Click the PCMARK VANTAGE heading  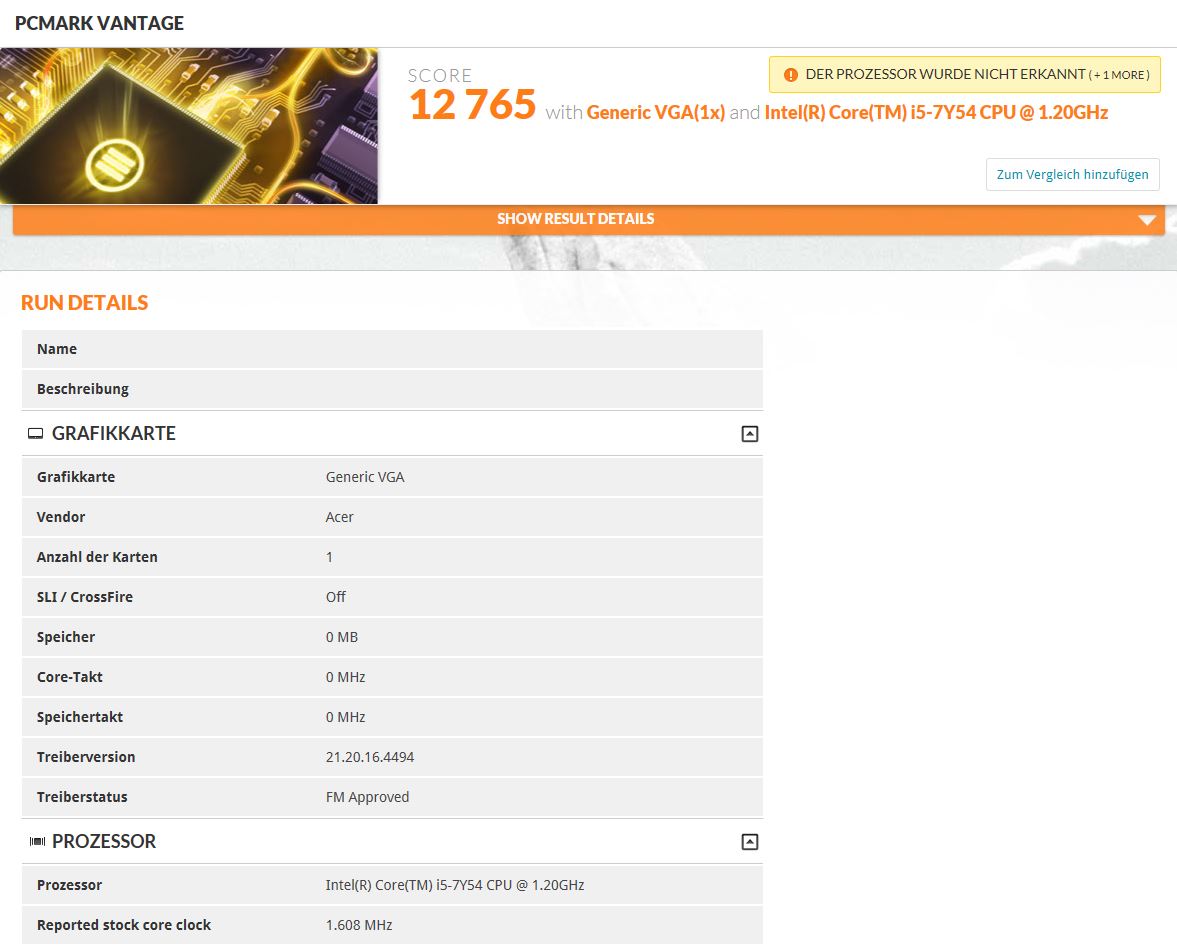pyautogui.click(x=99, y=23)
